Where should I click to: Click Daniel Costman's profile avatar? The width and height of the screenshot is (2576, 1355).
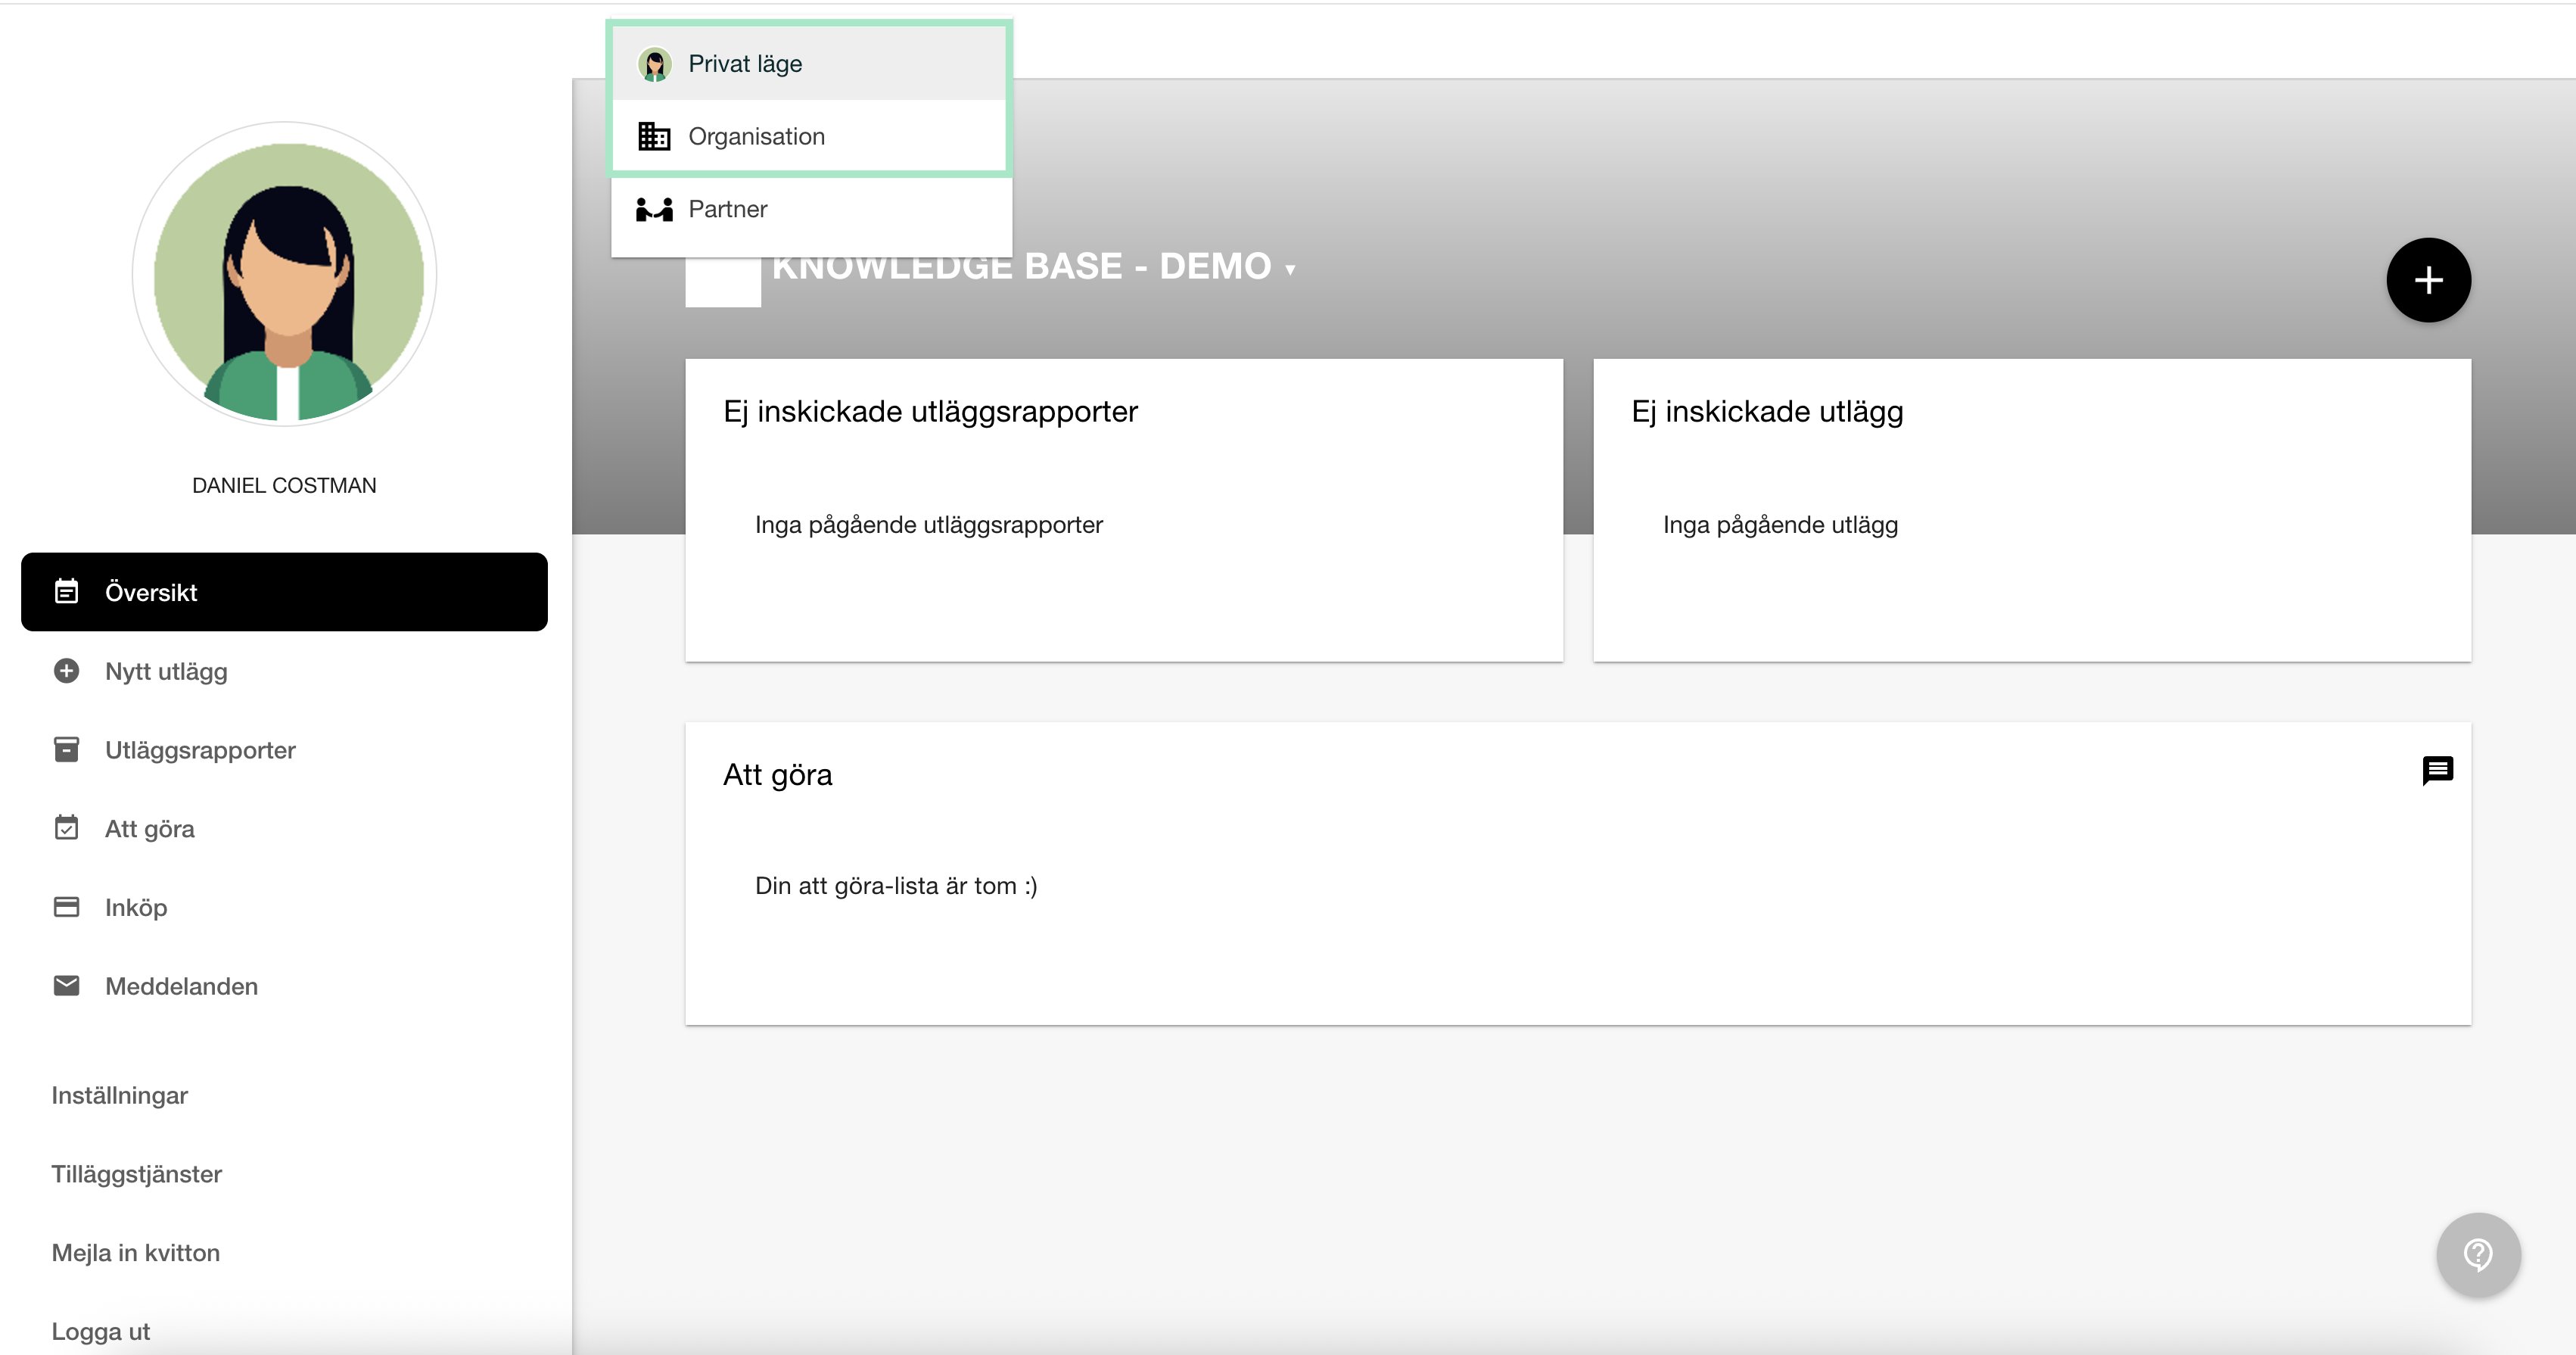285,274
